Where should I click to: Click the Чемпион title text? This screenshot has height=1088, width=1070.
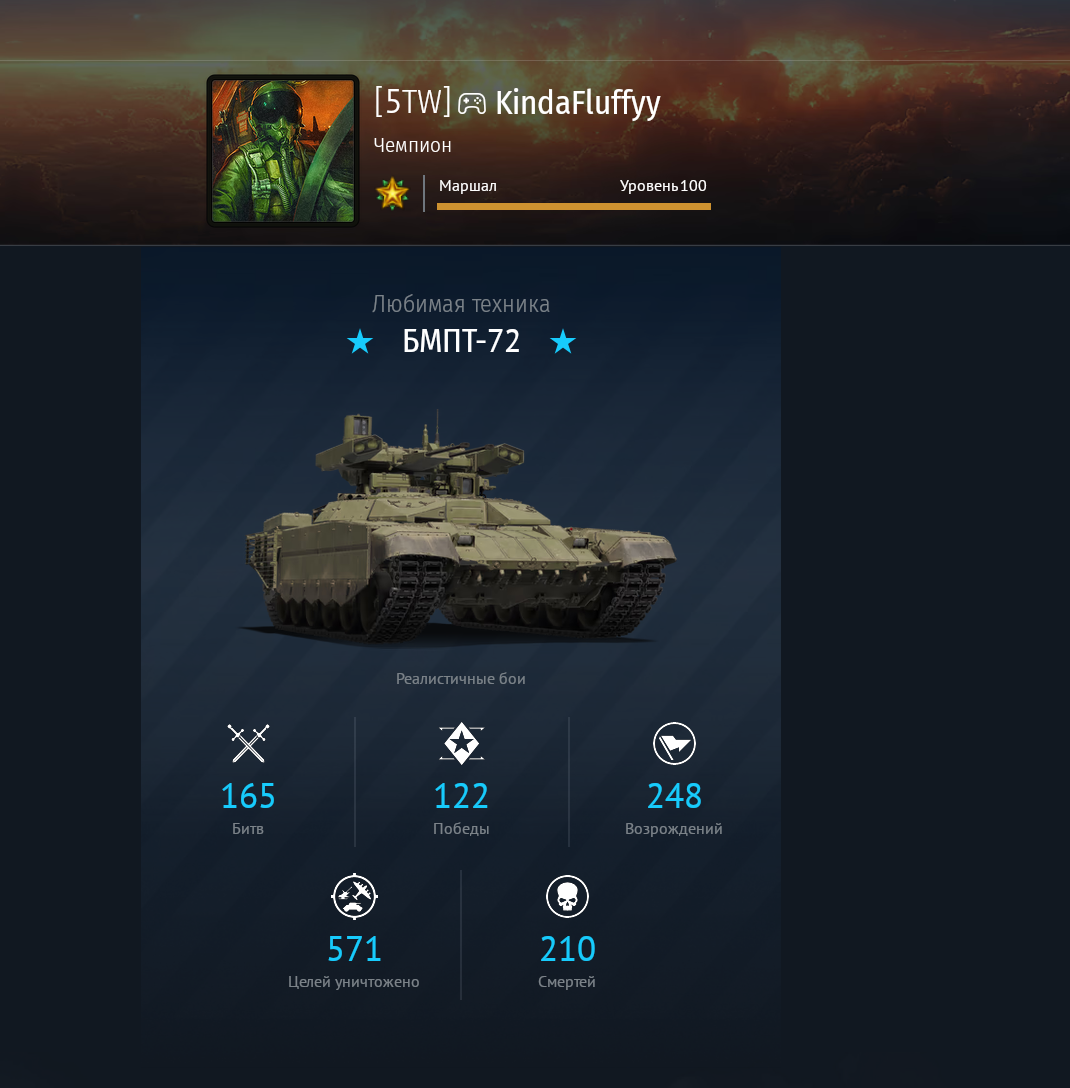pos(413,146)
